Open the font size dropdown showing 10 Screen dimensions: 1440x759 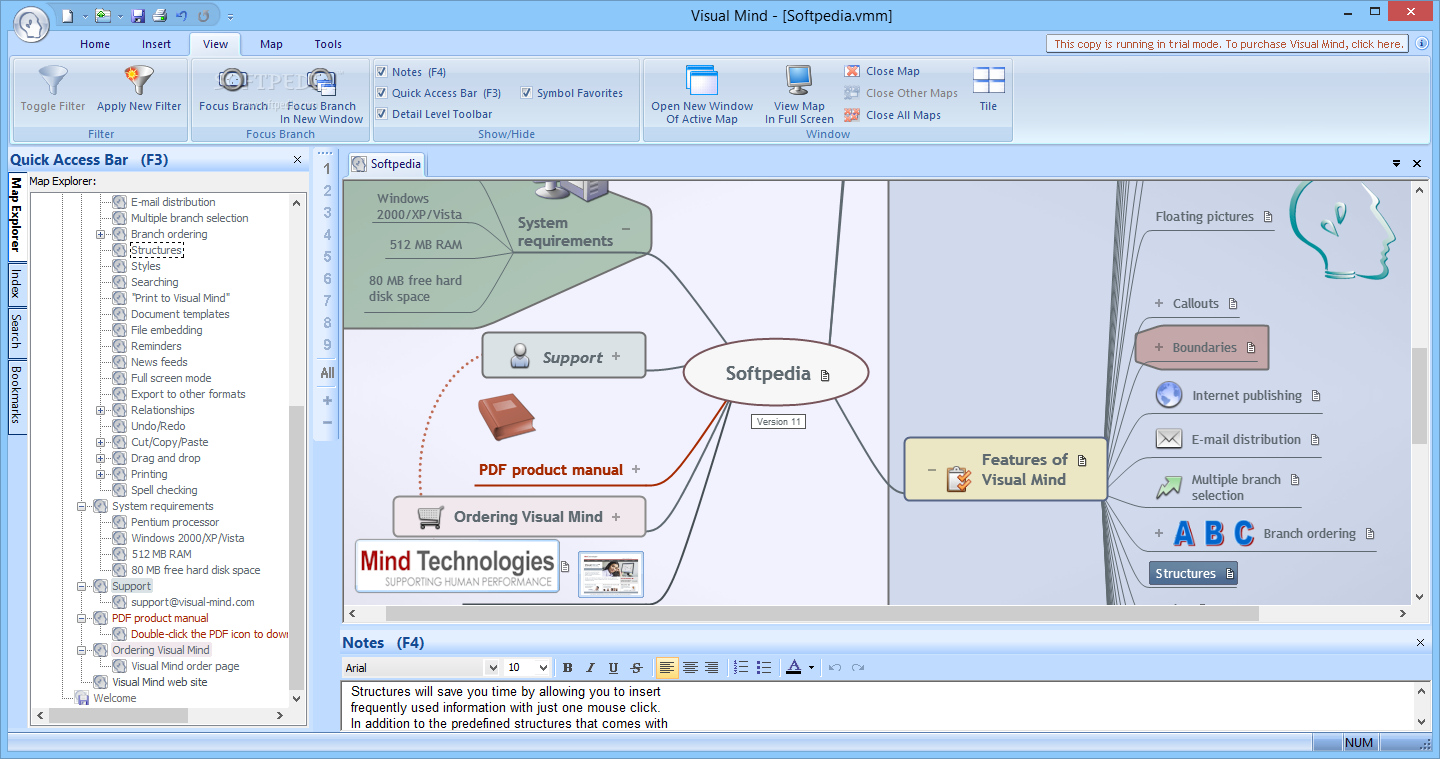click(x=543, y=667)
